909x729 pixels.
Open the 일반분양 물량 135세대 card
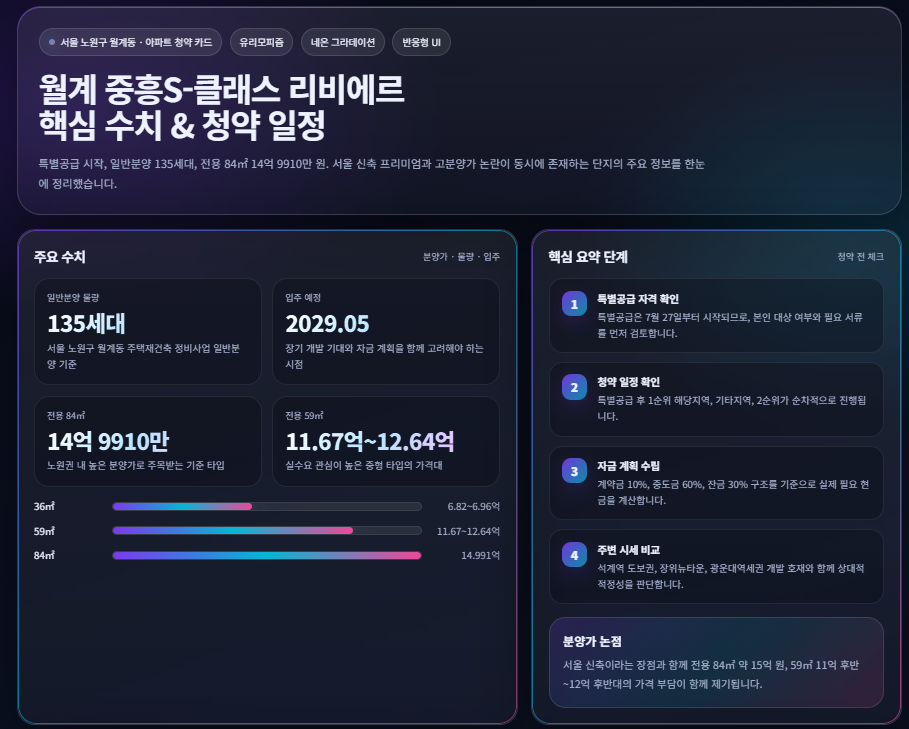148,331
